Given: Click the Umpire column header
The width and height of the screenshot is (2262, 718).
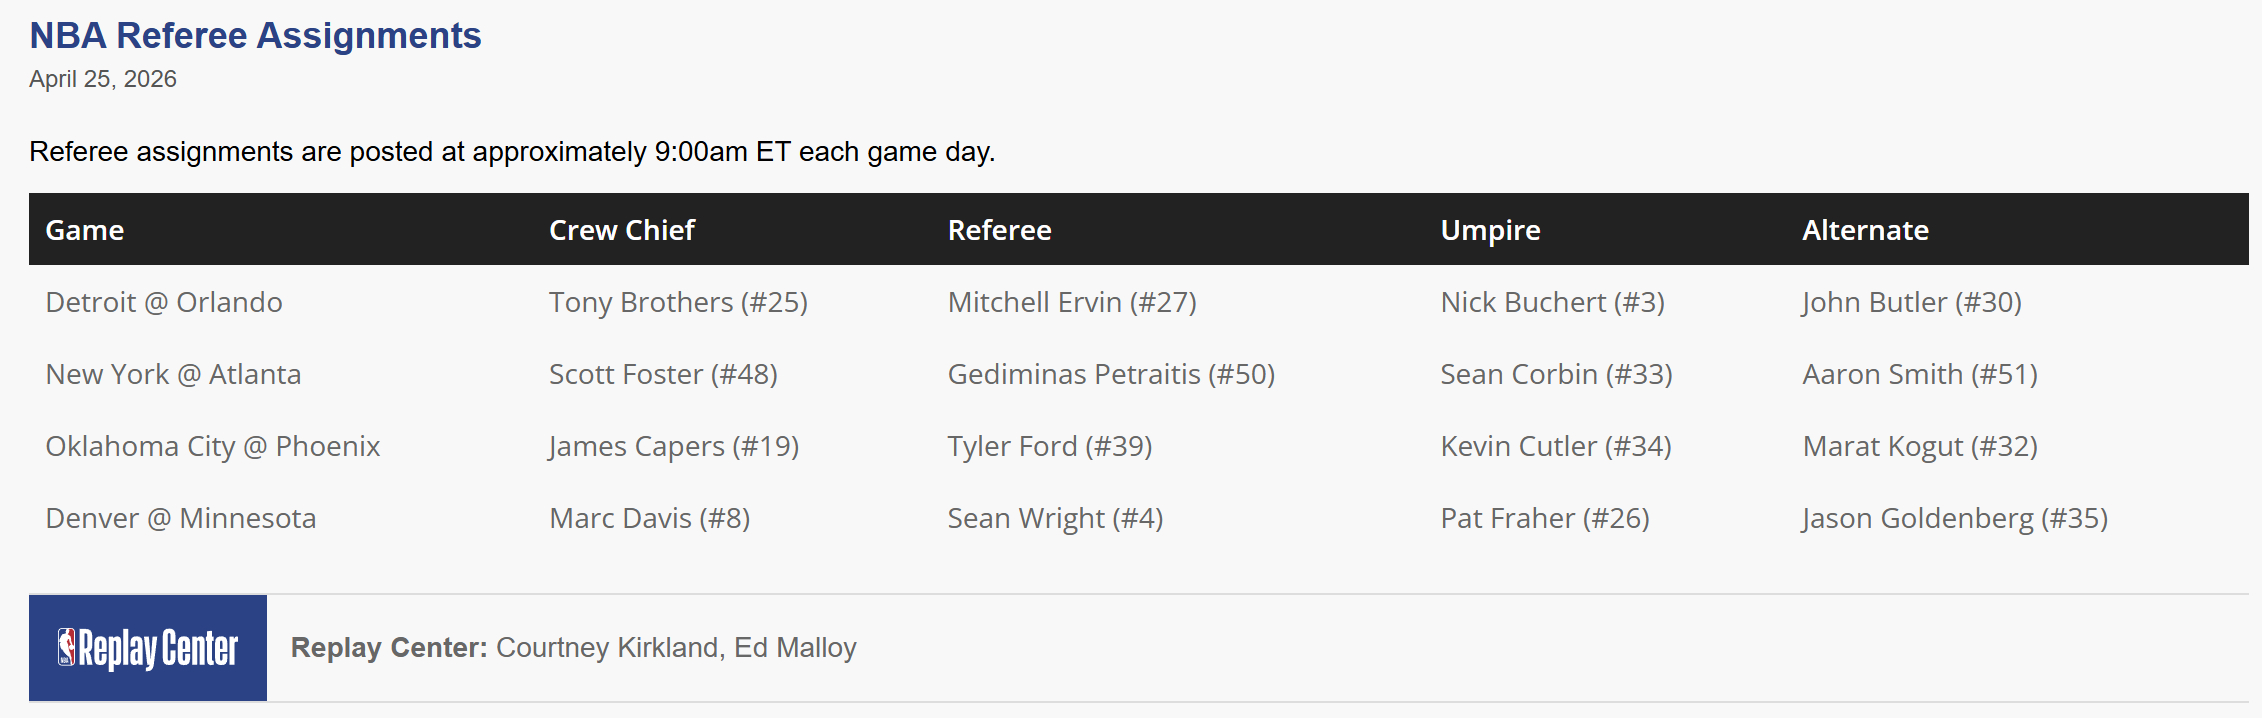Looking at the screenshot, I should point(1490,230).
